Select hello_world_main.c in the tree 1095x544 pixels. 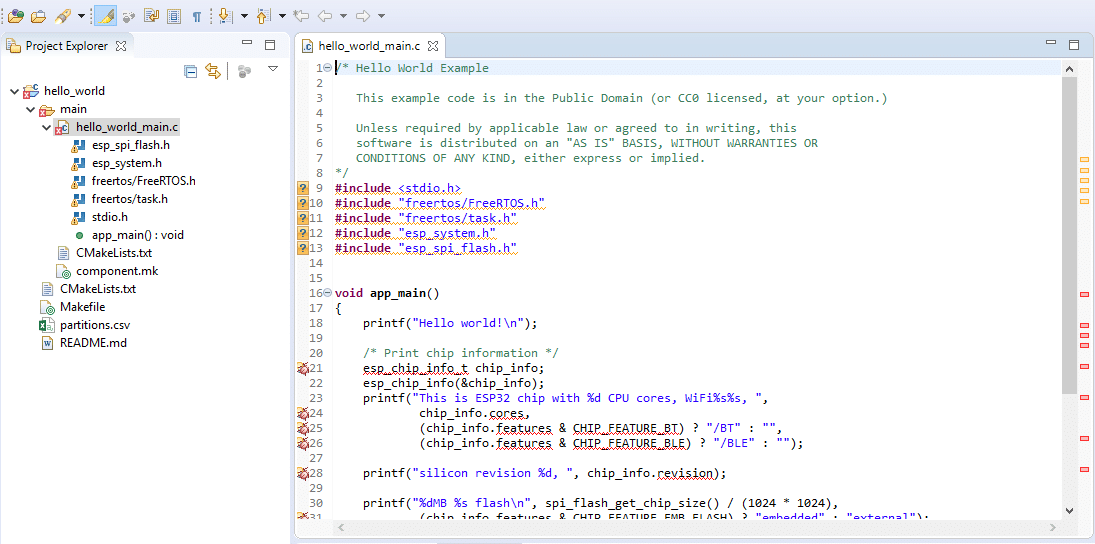127,127
